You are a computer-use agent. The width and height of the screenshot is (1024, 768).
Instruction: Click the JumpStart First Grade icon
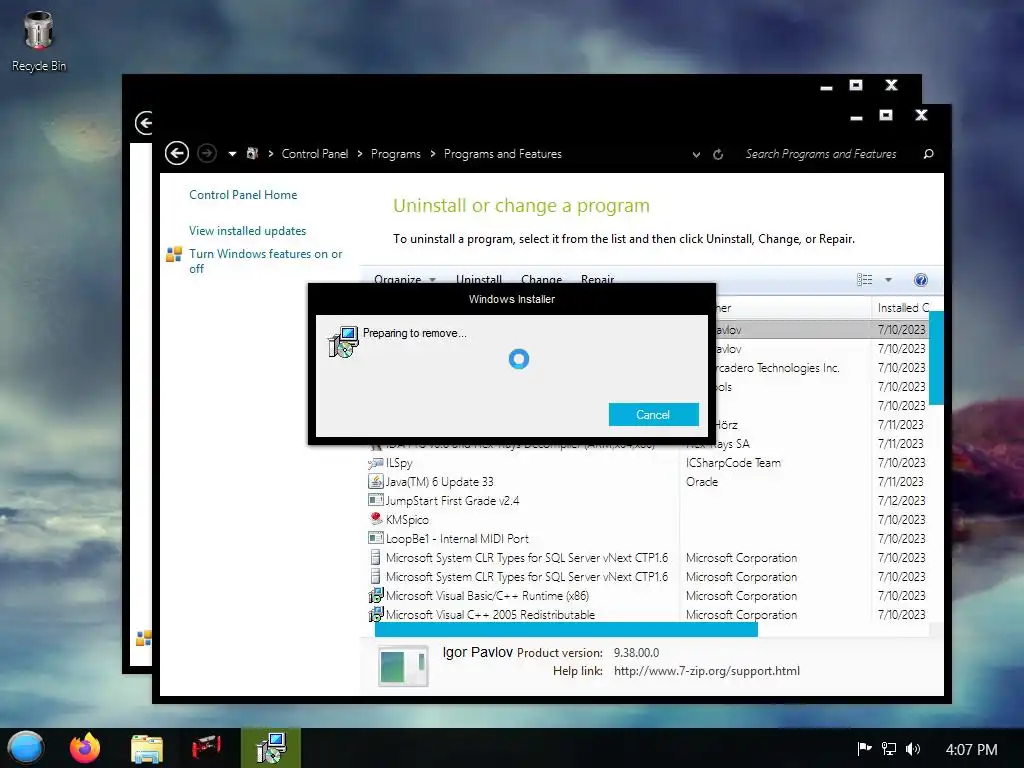376,500
